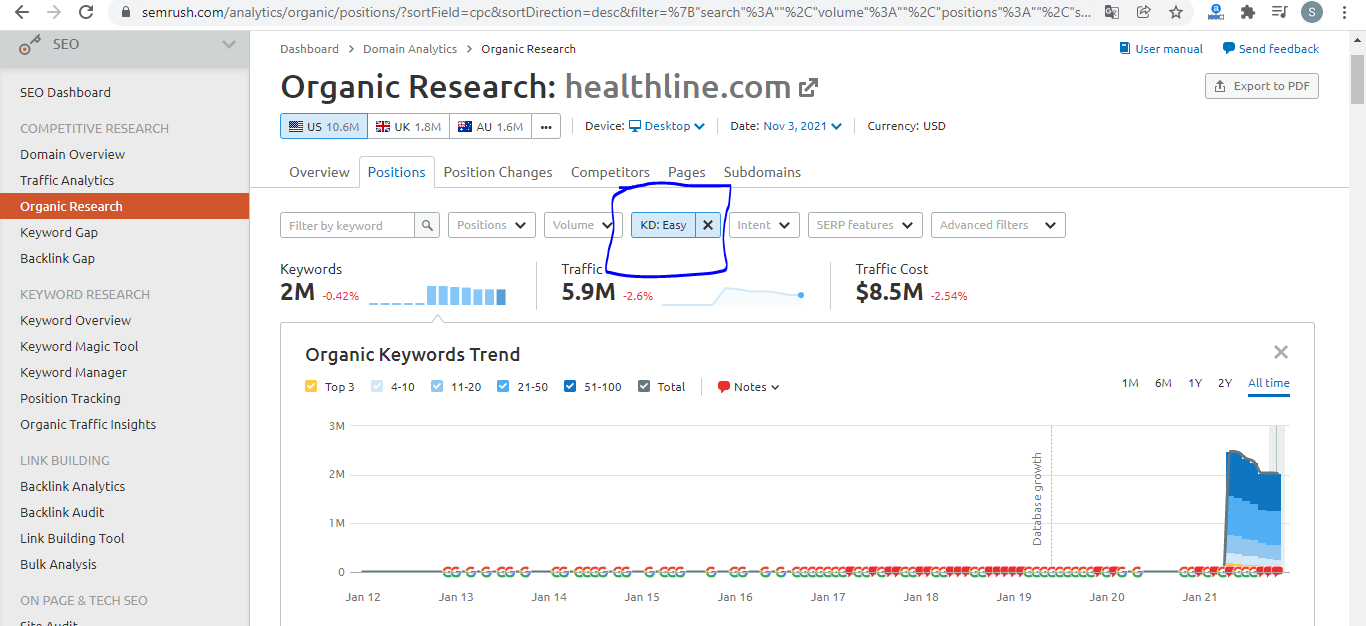Open the translate page icon in address bar
This screenshot has height=626, width=1366.
pyautogui.click(x=1112, y=12)
